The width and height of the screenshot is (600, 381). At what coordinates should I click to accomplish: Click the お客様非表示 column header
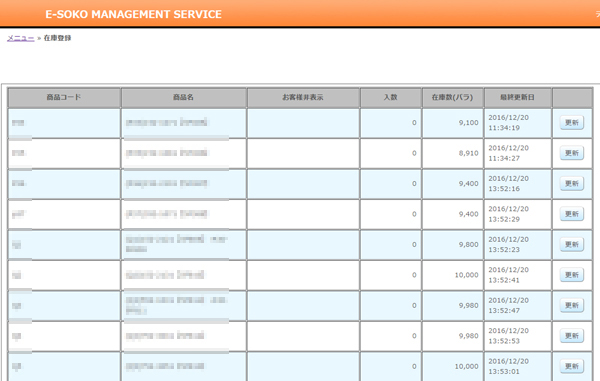[x=303, y=98]
